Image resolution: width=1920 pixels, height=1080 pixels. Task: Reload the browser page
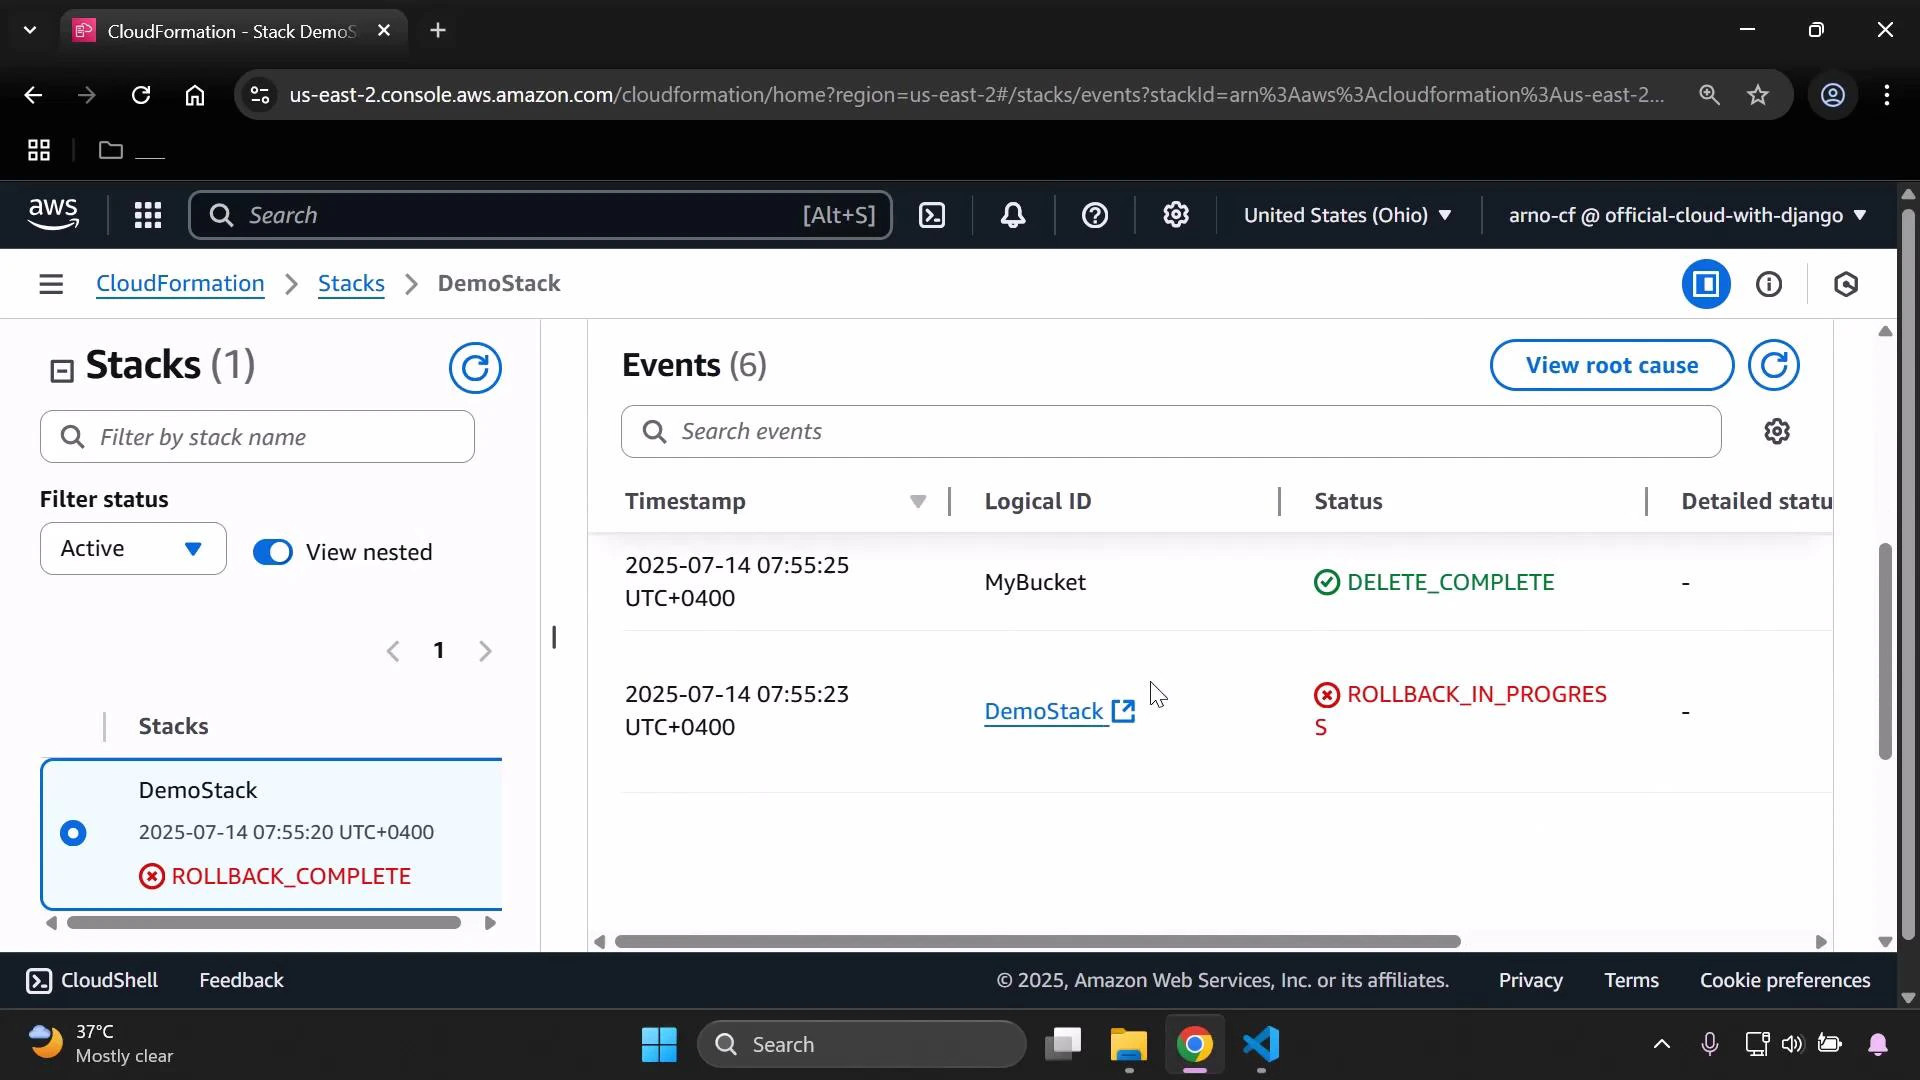(141, 95)
